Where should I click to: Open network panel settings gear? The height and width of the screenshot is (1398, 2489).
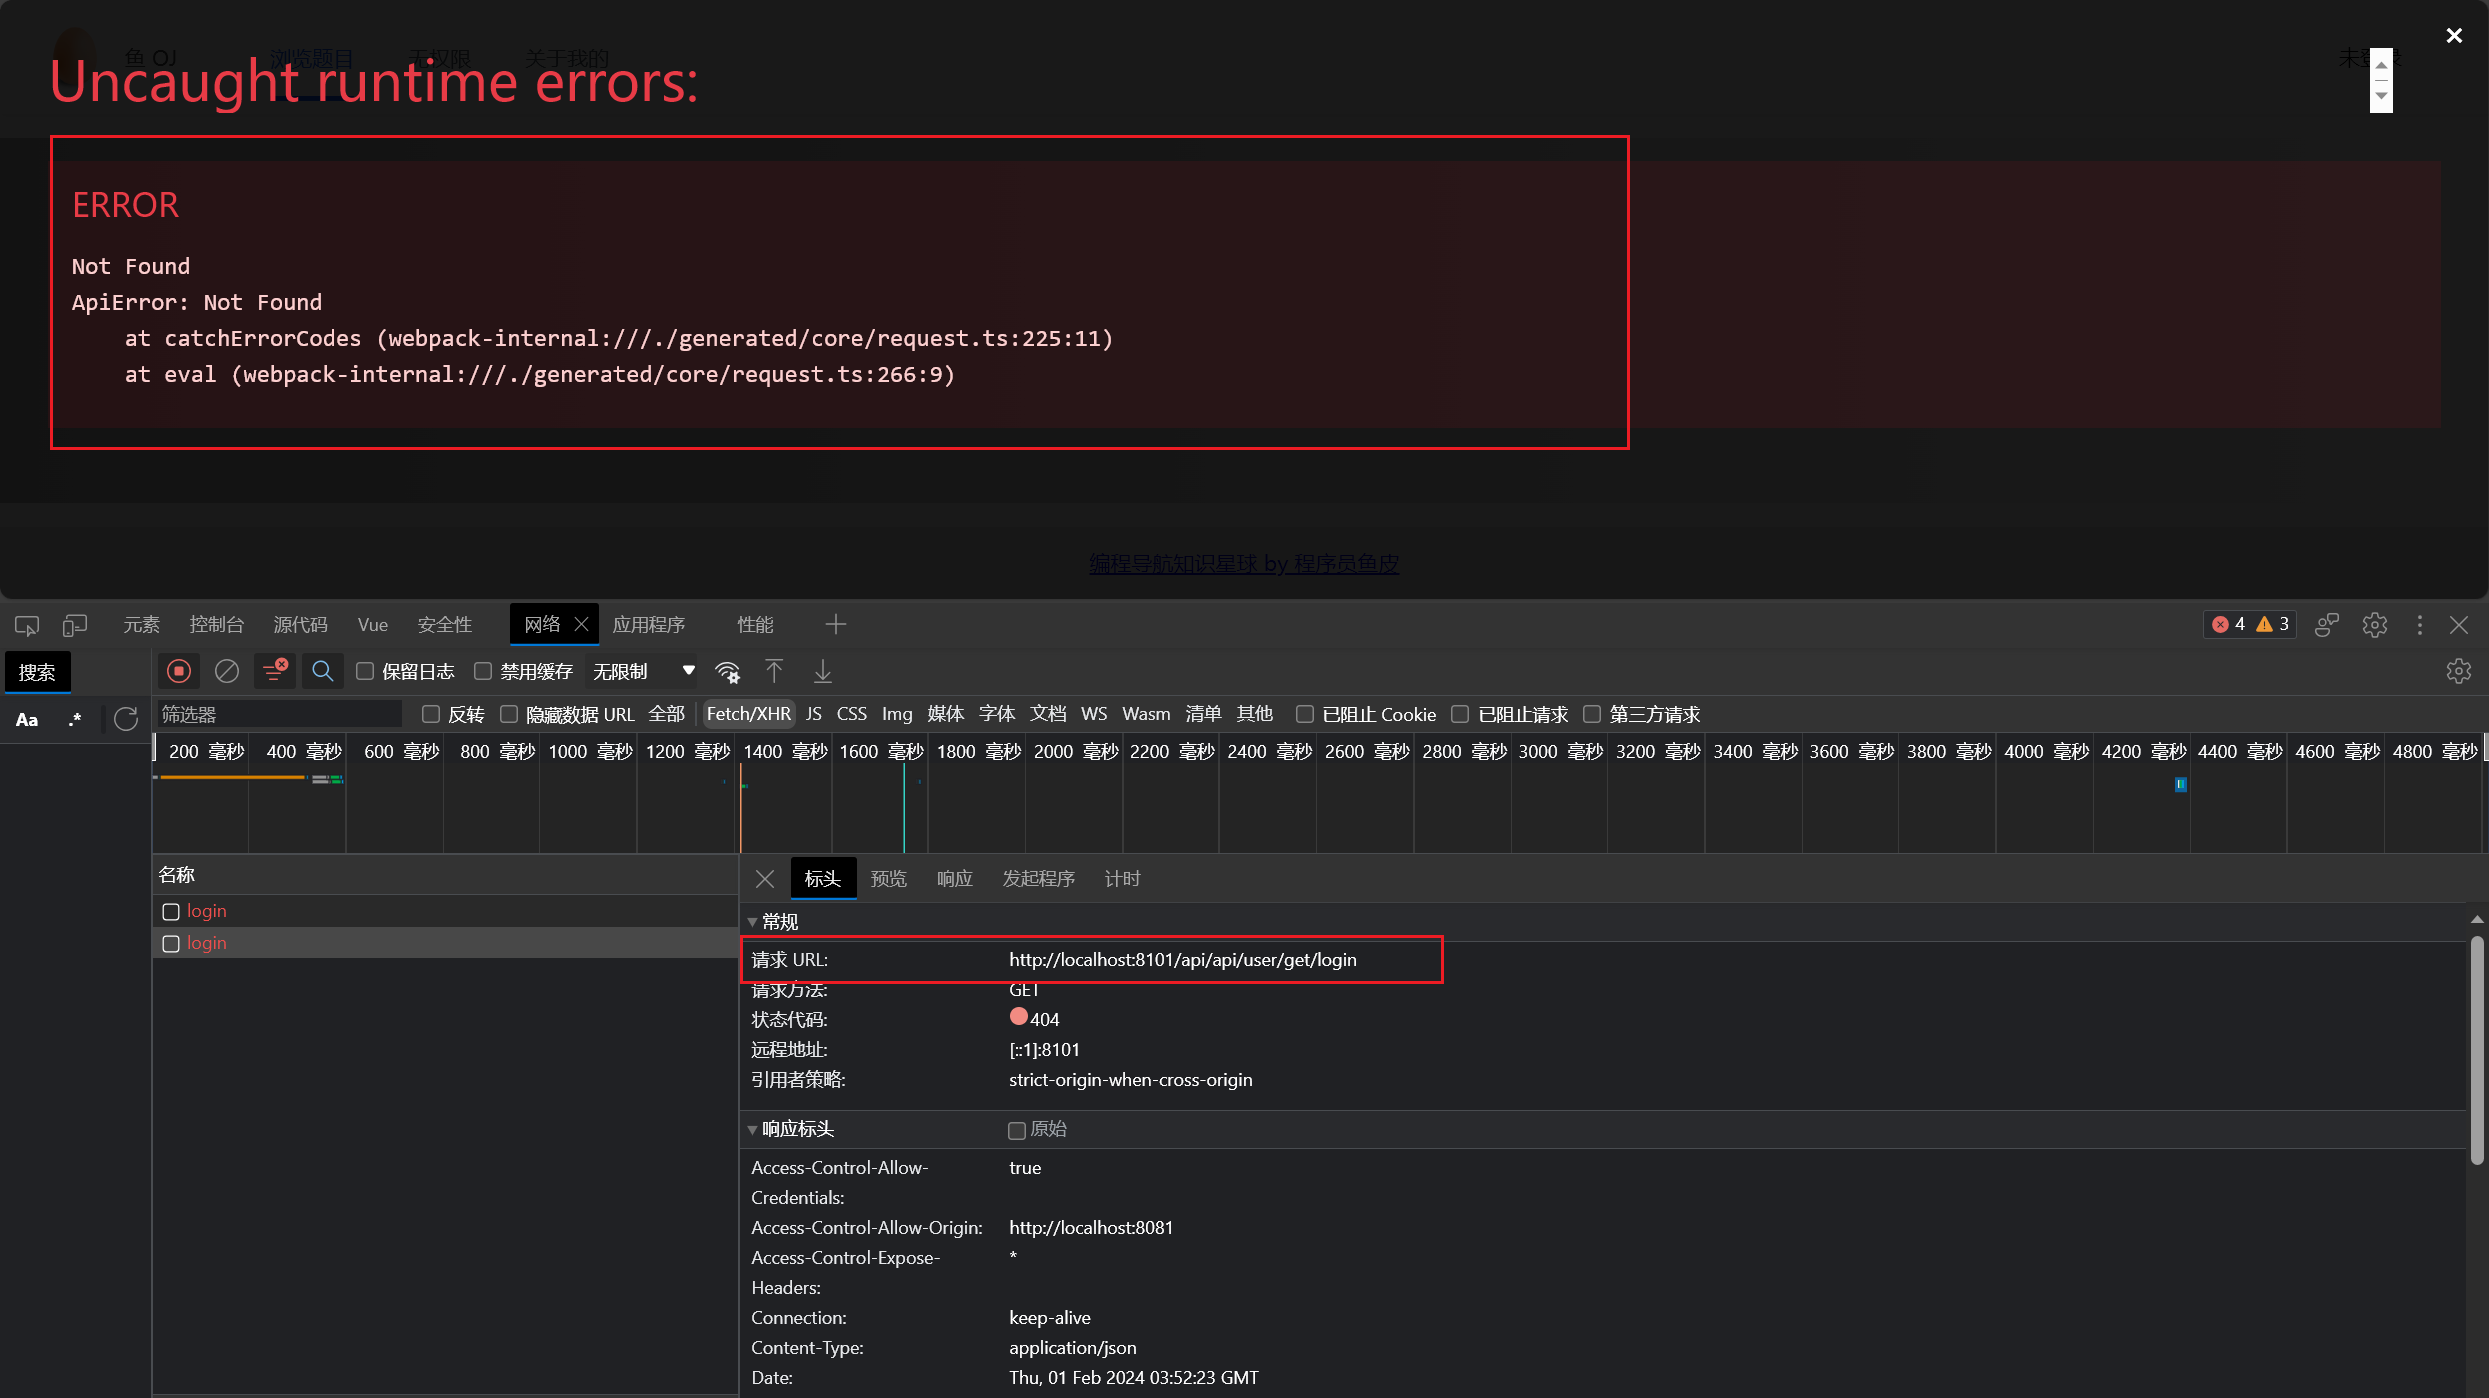click(2458, 671)
